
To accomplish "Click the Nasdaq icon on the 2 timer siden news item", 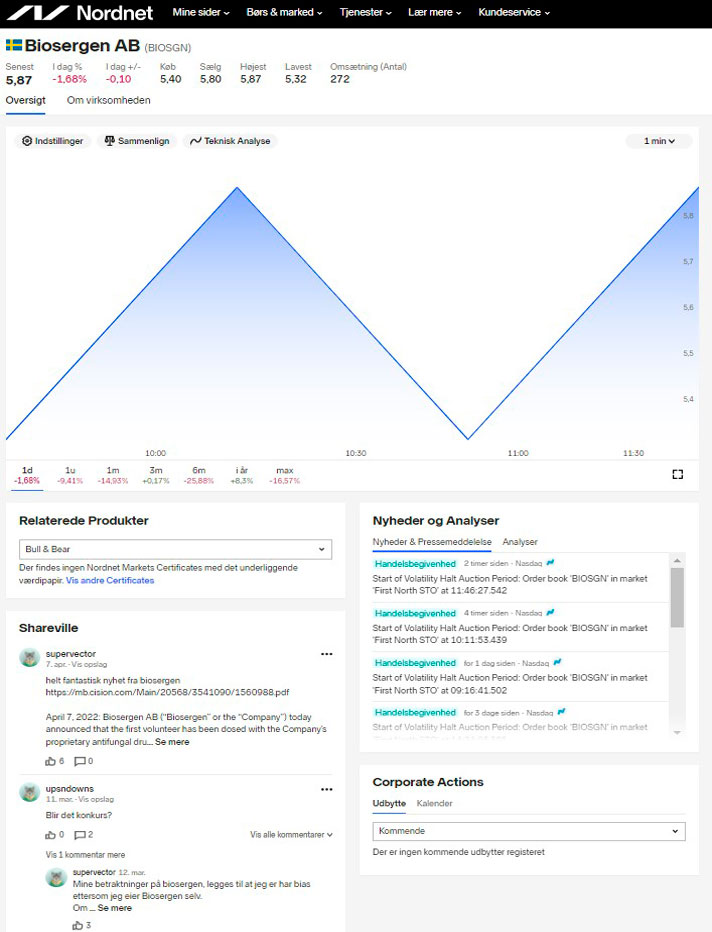I will tap(550, 562).
